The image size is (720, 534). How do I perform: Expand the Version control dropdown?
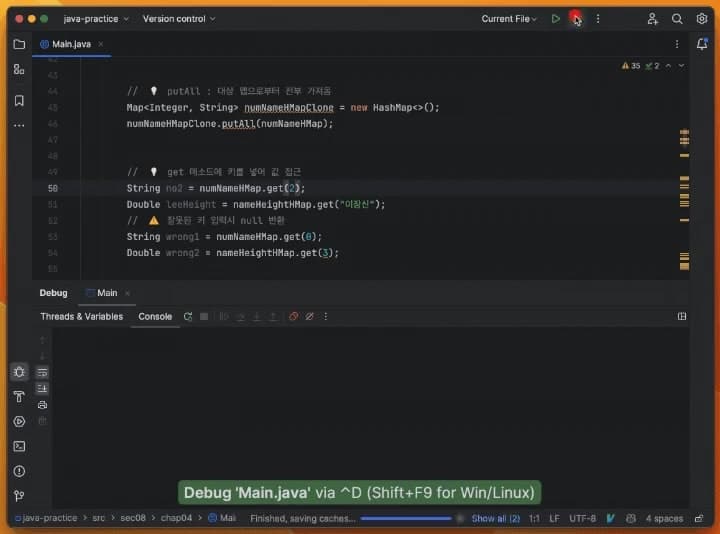point(179,19)
